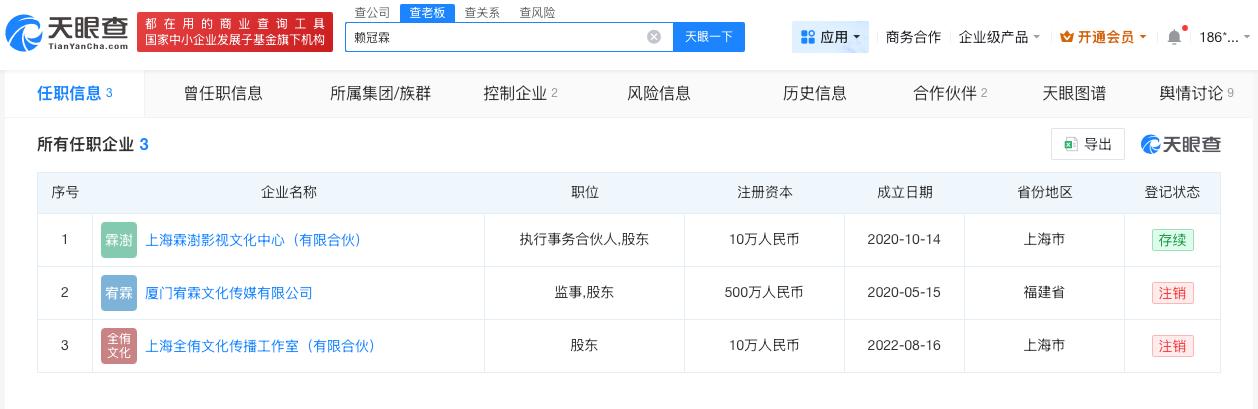Open the 186 account dropdown

tap(1224, 37)
